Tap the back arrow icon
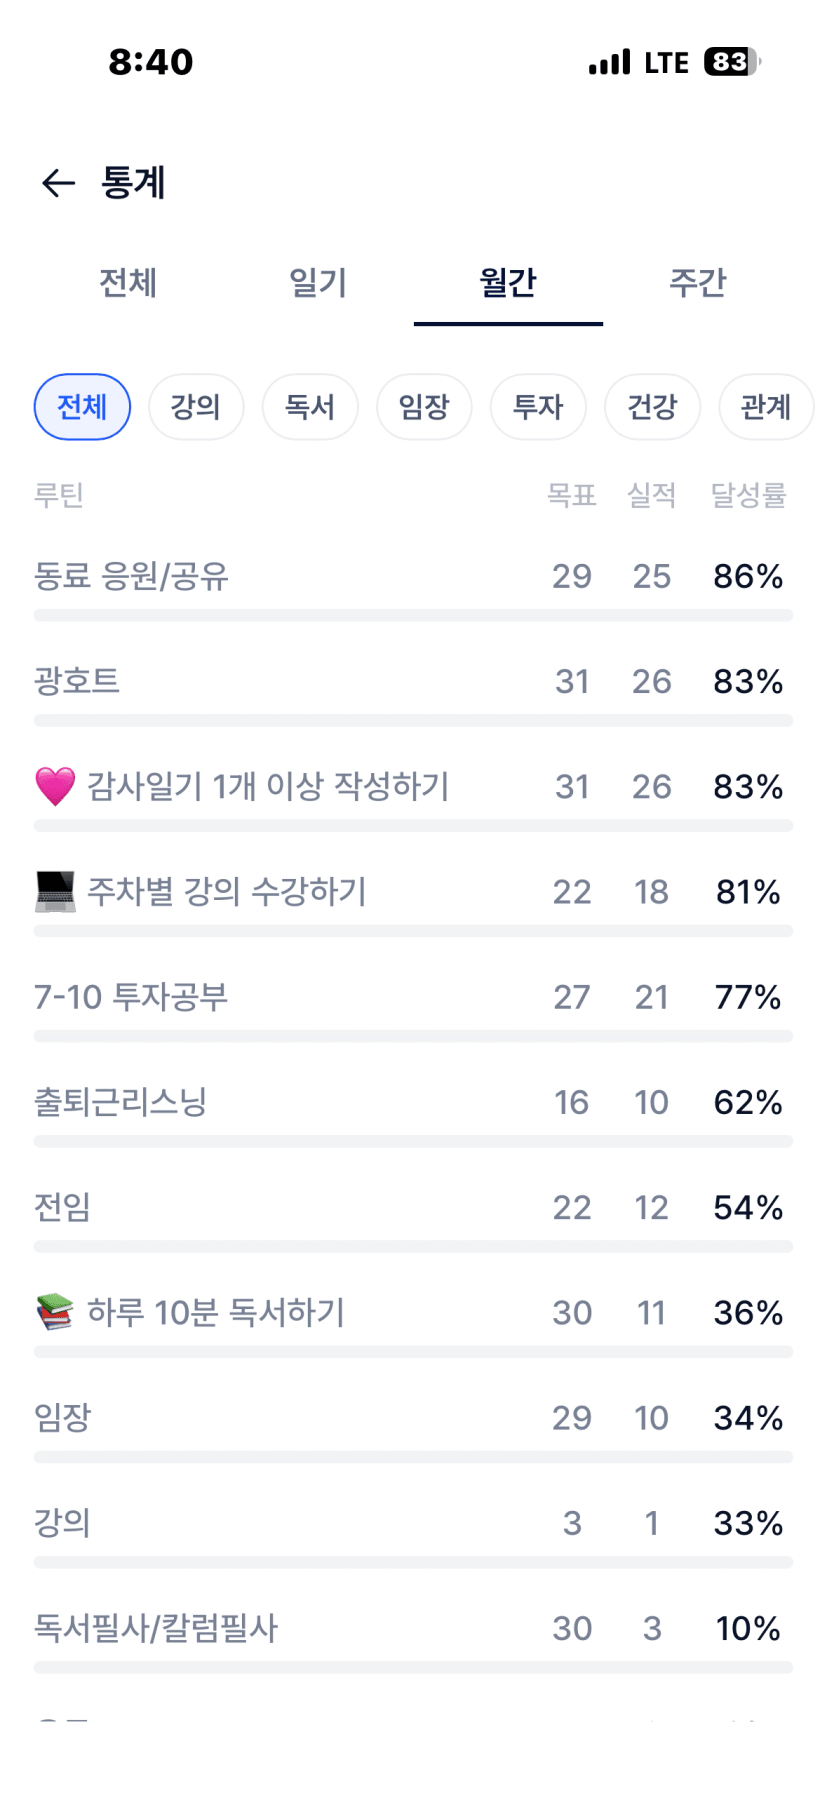This screenshot has height=1793, width=827. (x=58, y=183)
